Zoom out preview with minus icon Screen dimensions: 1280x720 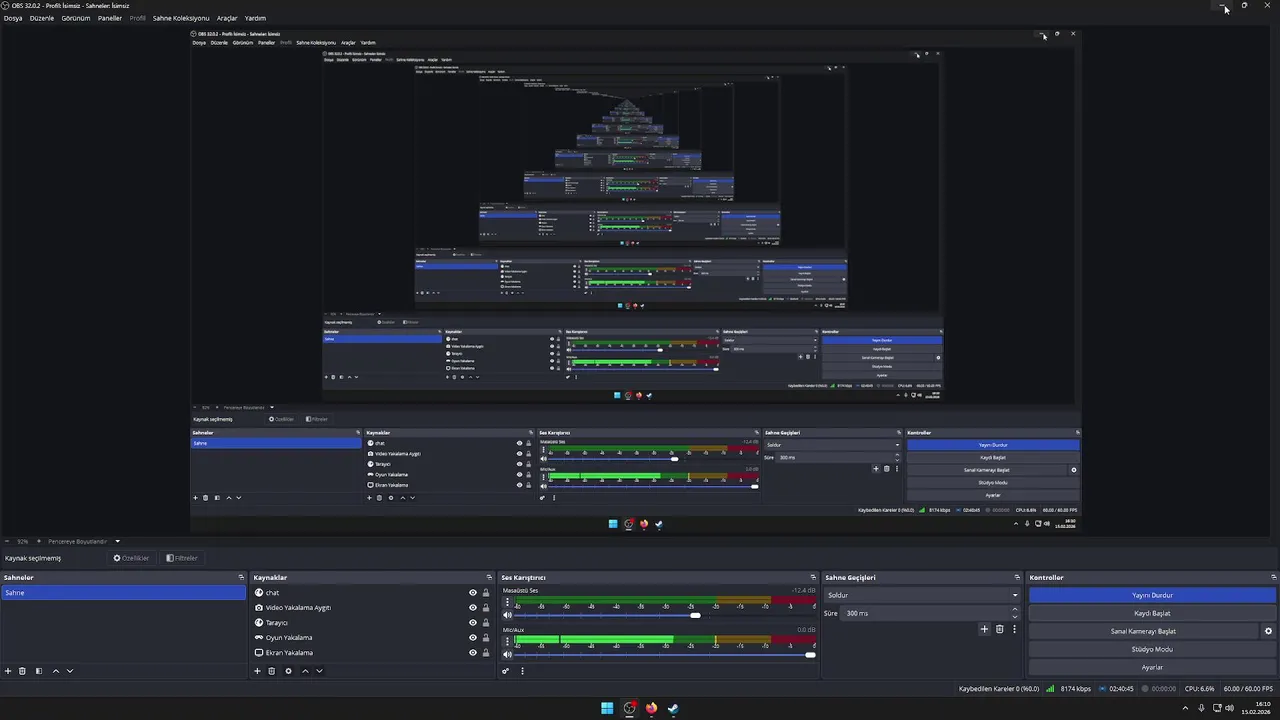(x=6, y=541)
